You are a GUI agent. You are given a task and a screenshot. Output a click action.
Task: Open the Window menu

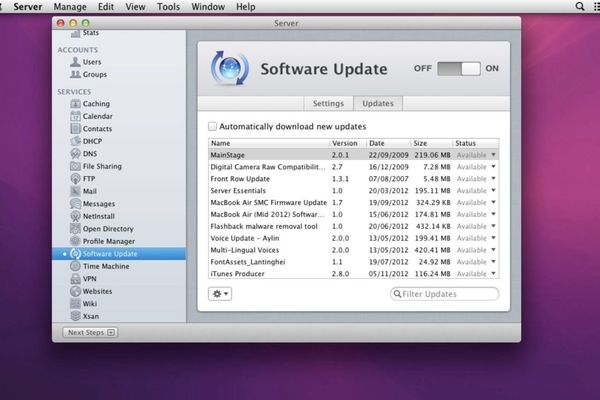point(208,7)
